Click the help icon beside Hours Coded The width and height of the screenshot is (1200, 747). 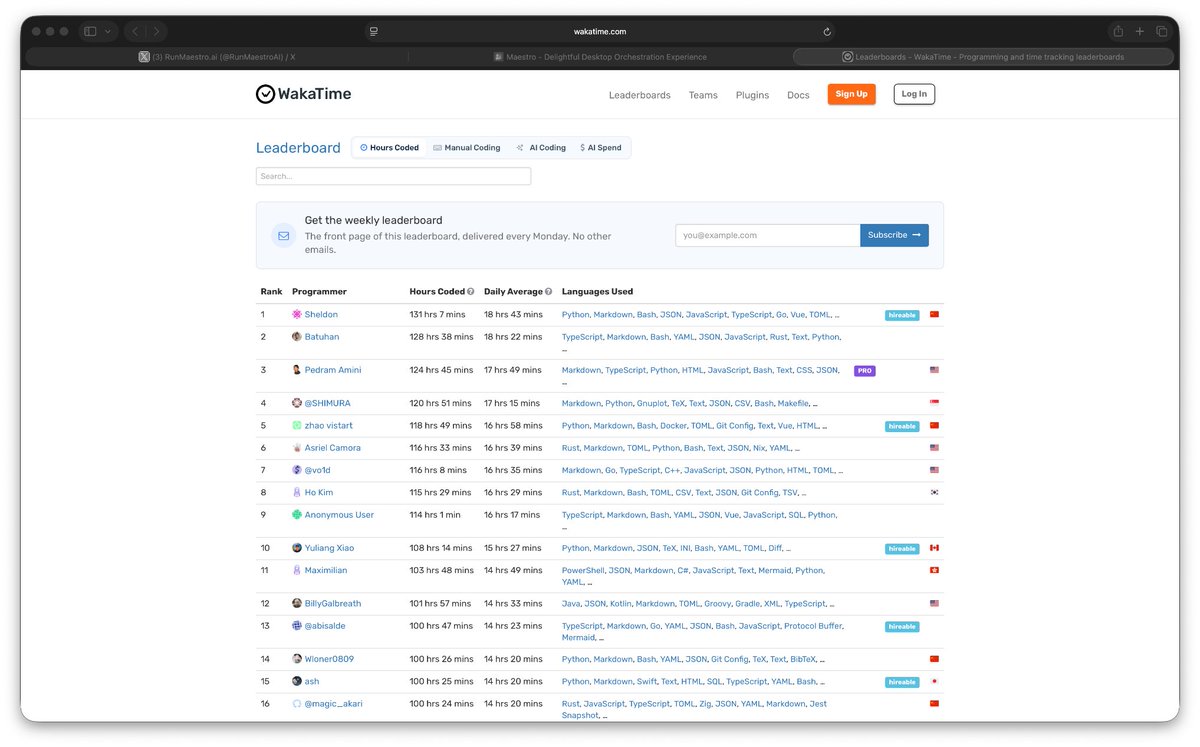pyautogui.click(x=471, y=292)
